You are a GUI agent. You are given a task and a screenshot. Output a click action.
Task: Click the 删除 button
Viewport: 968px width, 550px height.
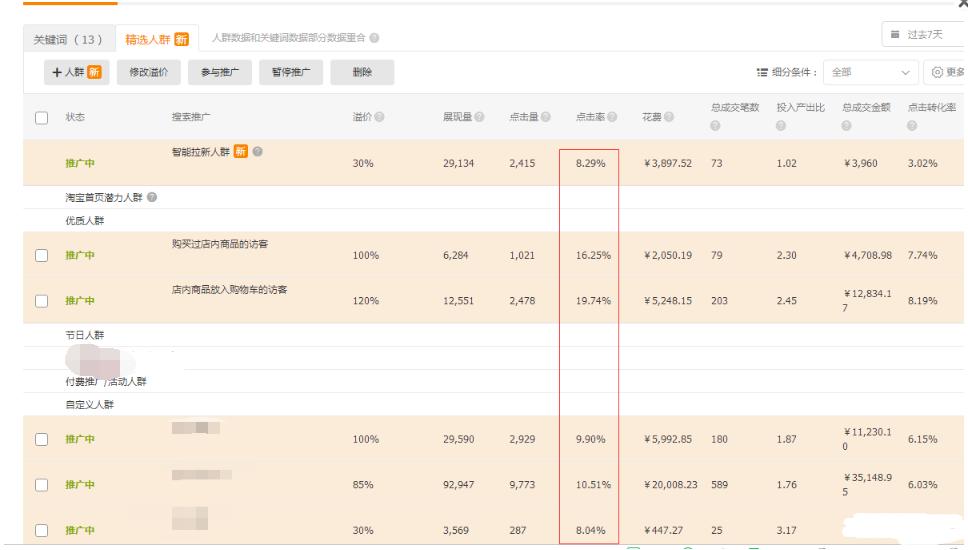(362, 72)
